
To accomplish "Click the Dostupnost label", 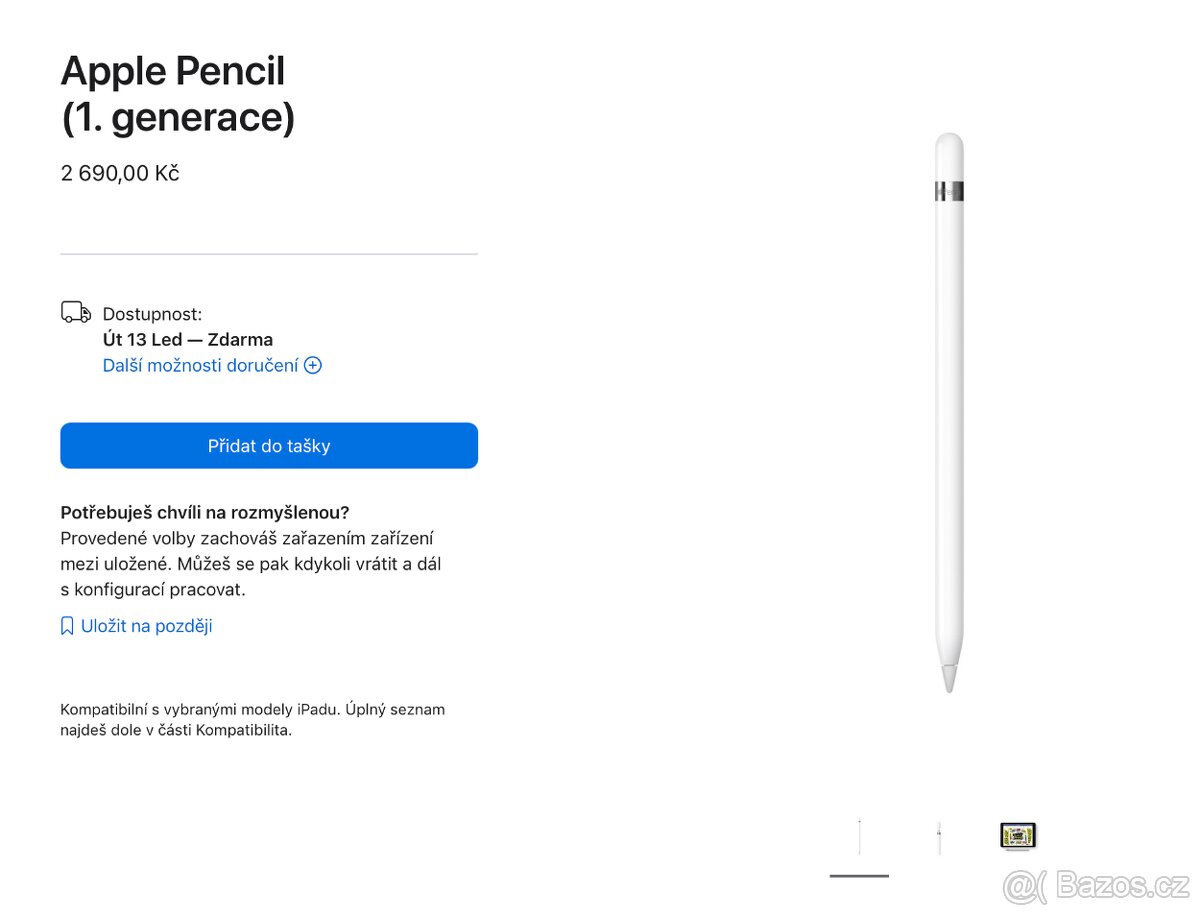I will (x=152, y=313).
